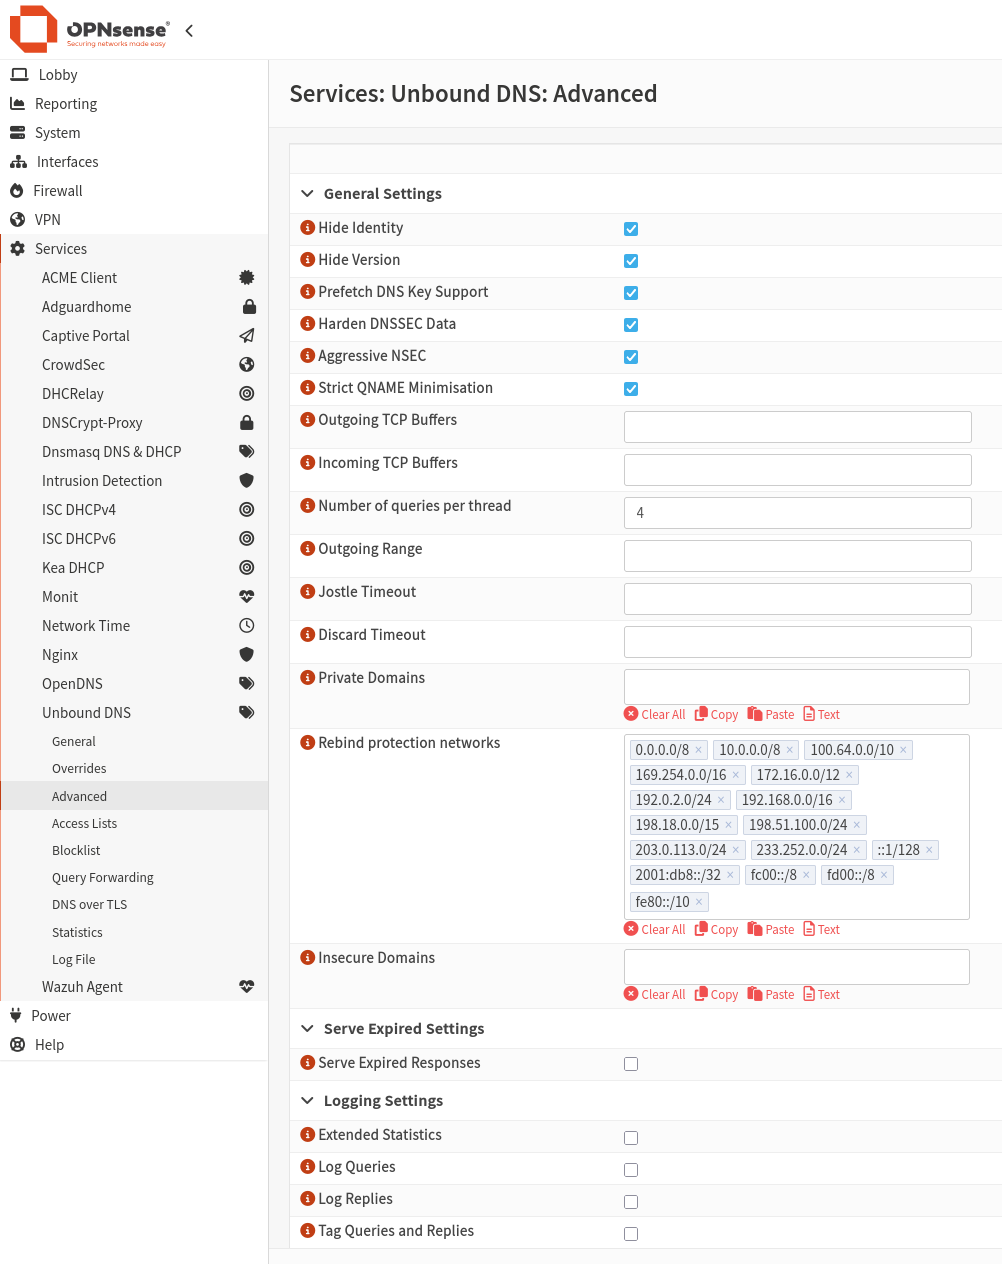
Task: Uncheck Hide Version checkbox
Action: point(631,261)
